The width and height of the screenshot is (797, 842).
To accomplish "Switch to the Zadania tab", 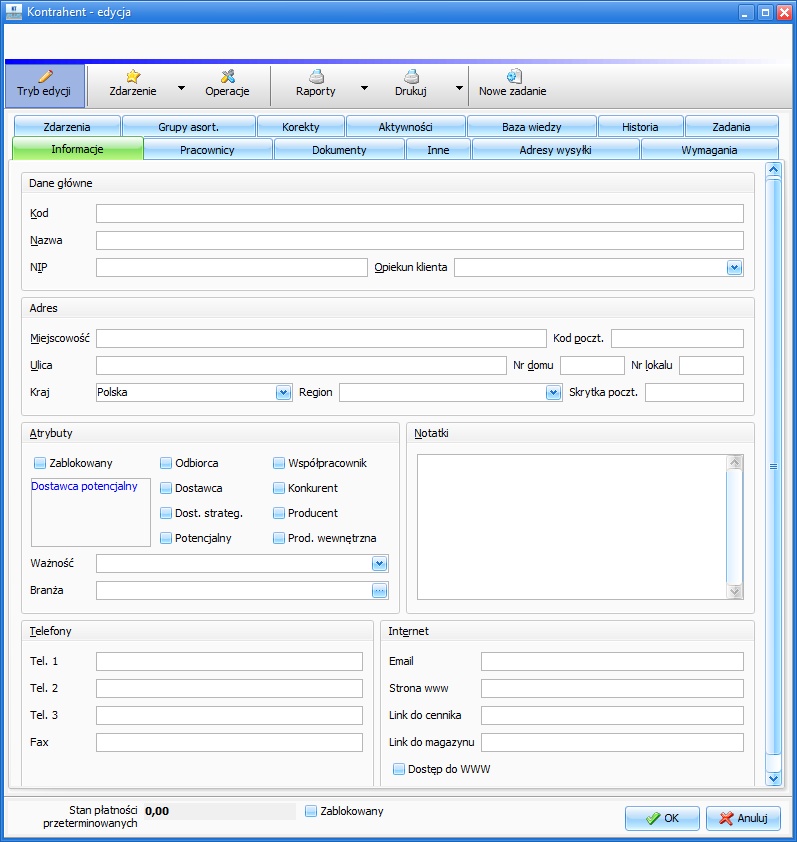I will tap(731, 127).
